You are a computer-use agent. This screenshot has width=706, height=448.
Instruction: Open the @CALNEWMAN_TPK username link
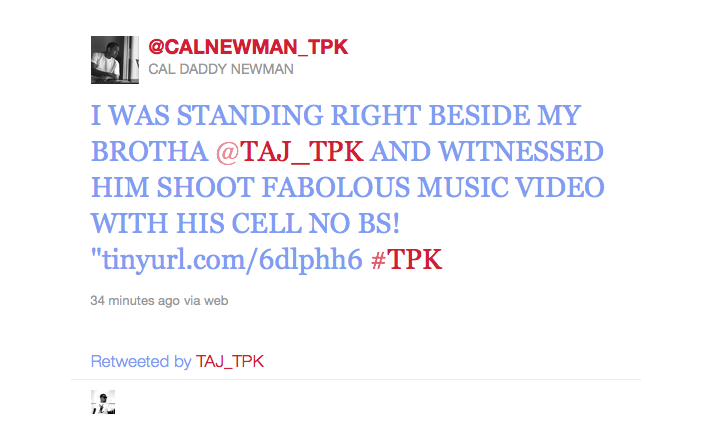click(x=248, y=47)
